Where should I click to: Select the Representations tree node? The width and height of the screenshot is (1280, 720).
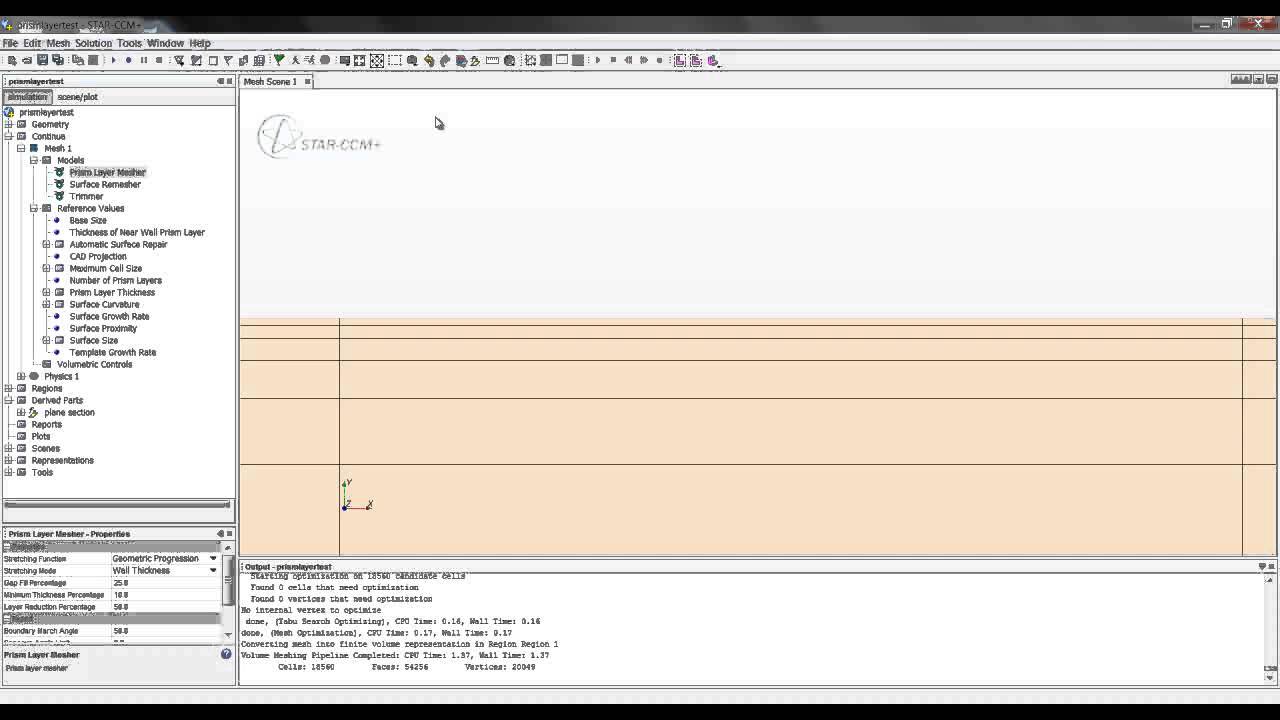pos(62,460)
